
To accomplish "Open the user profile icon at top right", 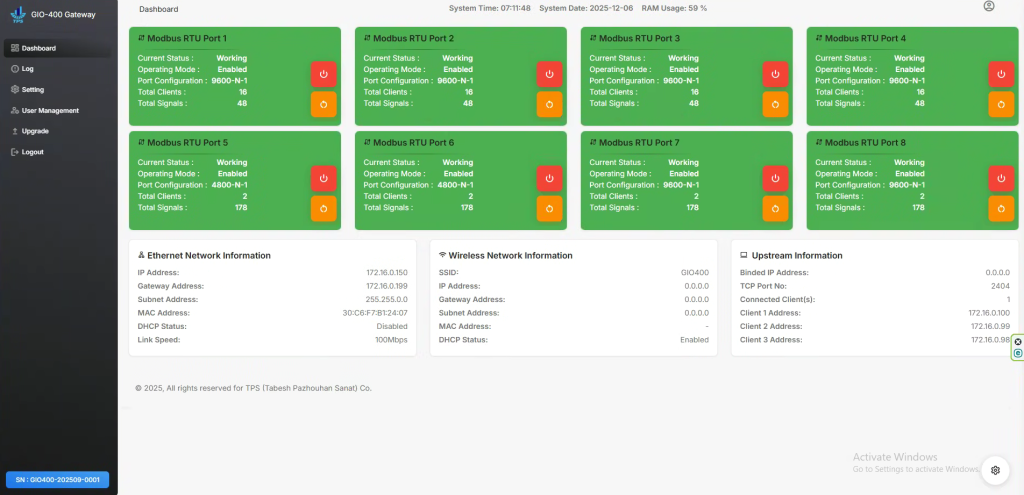I will [989, 7].
